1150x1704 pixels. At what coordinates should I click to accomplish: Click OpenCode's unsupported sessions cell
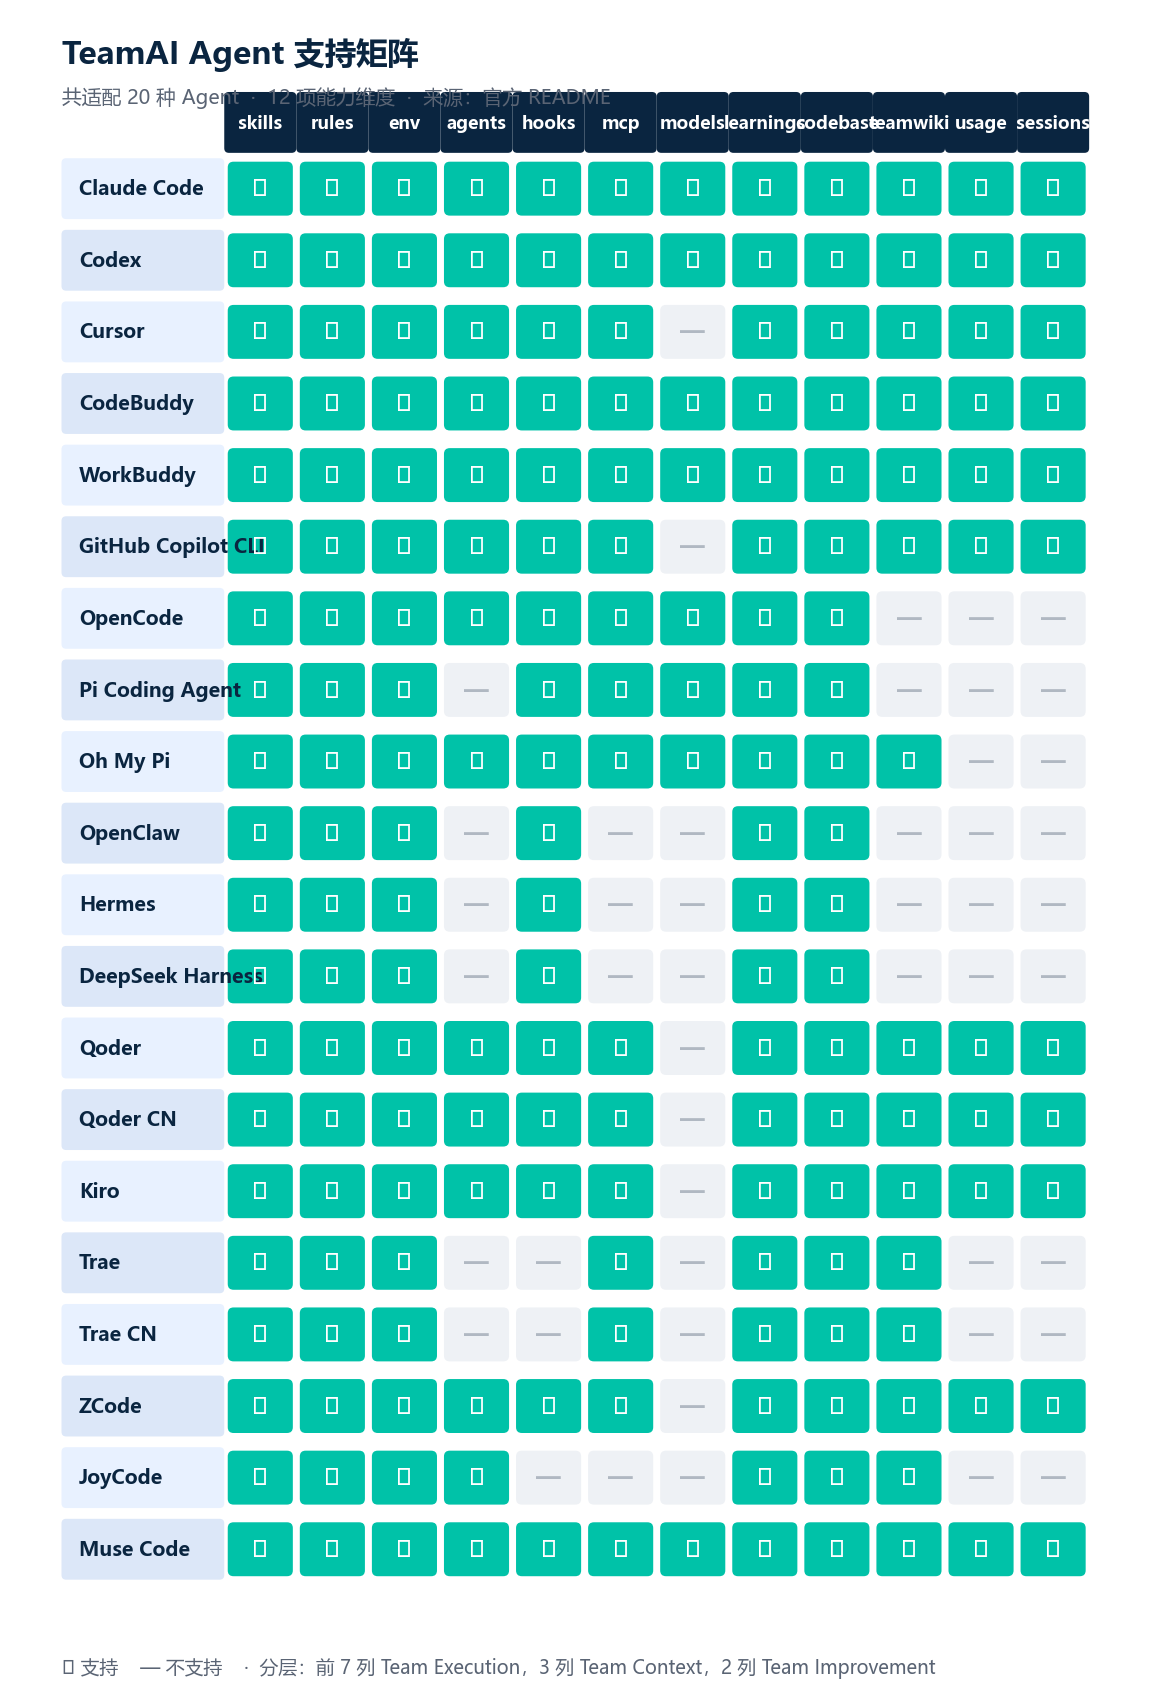coord(1053,618)
